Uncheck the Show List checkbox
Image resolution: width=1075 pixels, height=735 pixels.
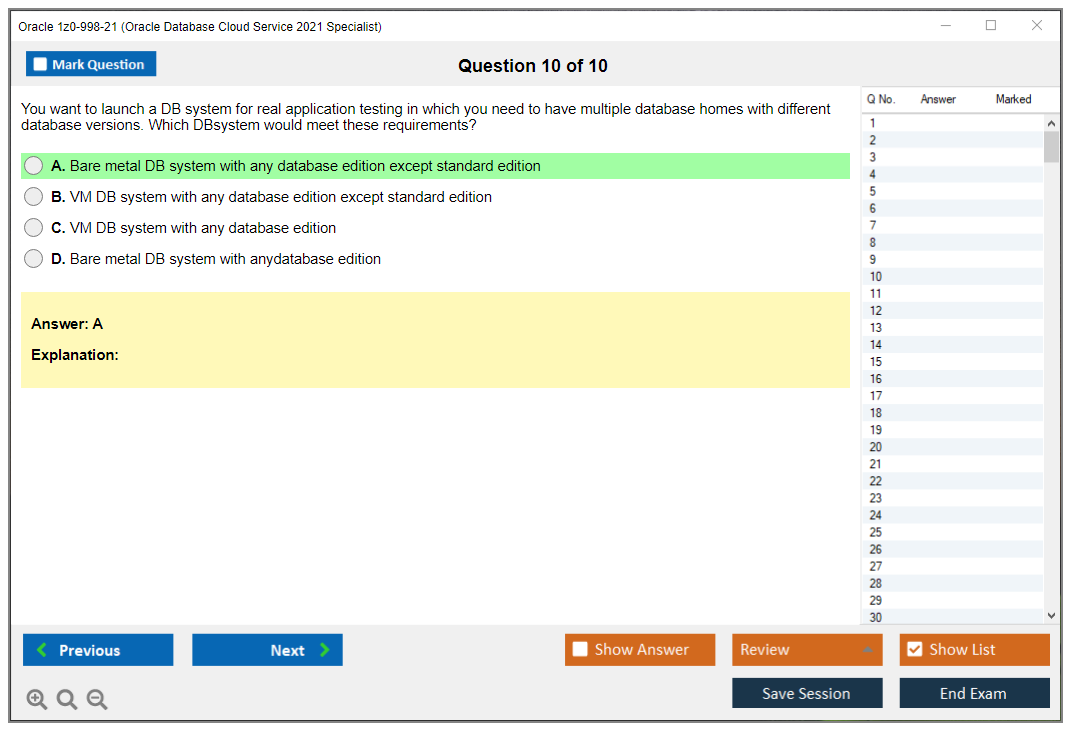pos(914,650)
